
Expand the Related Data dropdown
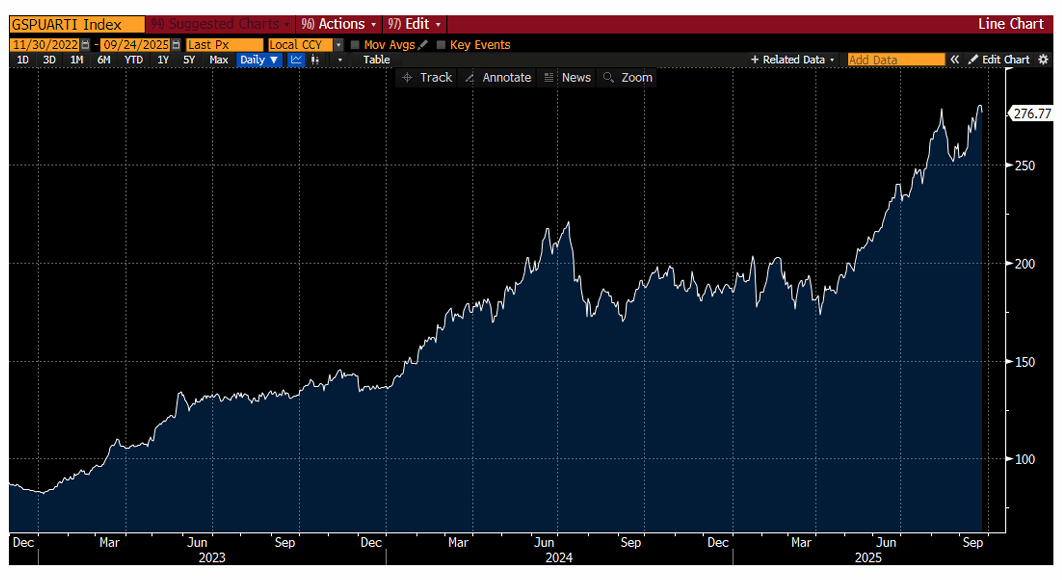pyautogui.click(x=792, y=60)
